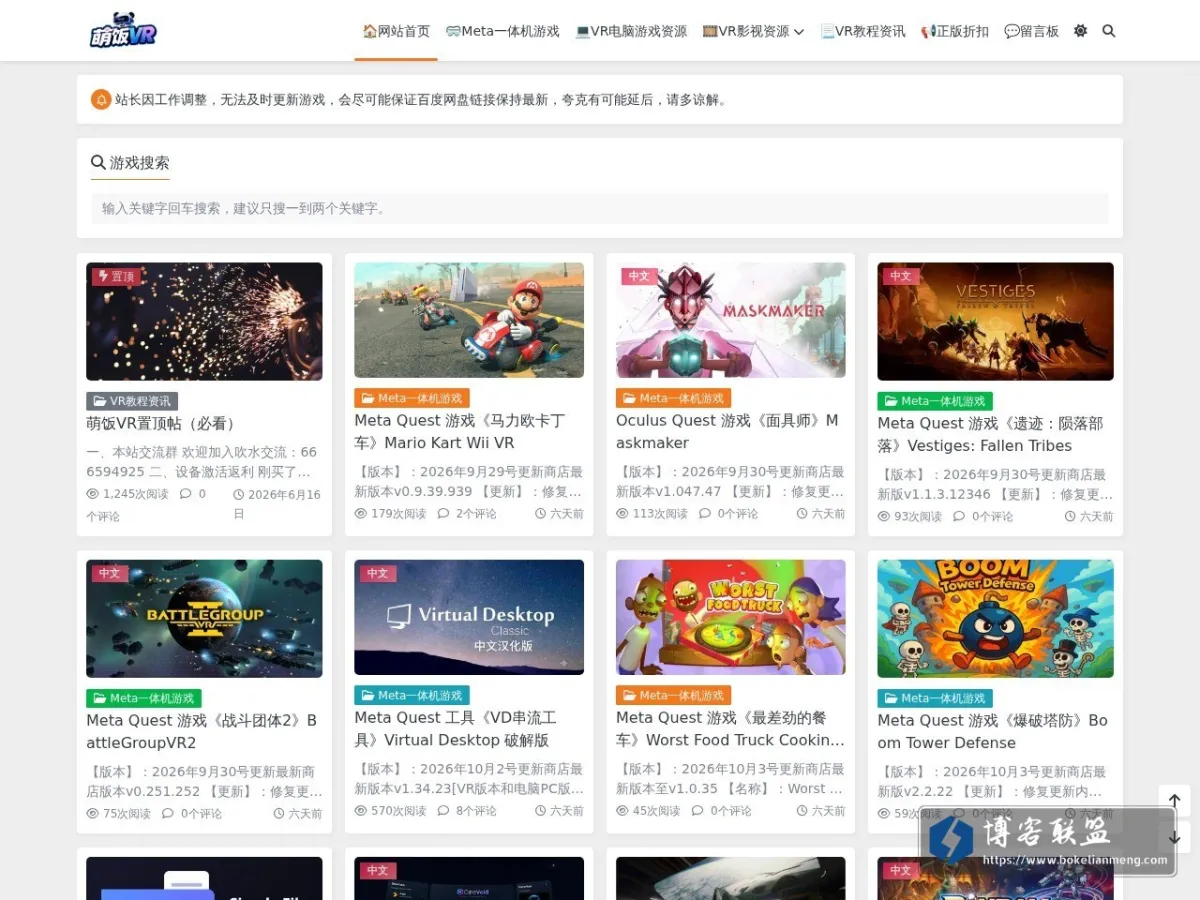Image resolution: width=1200 pixels, height=900 pixels.
Task: Open the Maskmaker game thumbnail
Action: (731, 320)
